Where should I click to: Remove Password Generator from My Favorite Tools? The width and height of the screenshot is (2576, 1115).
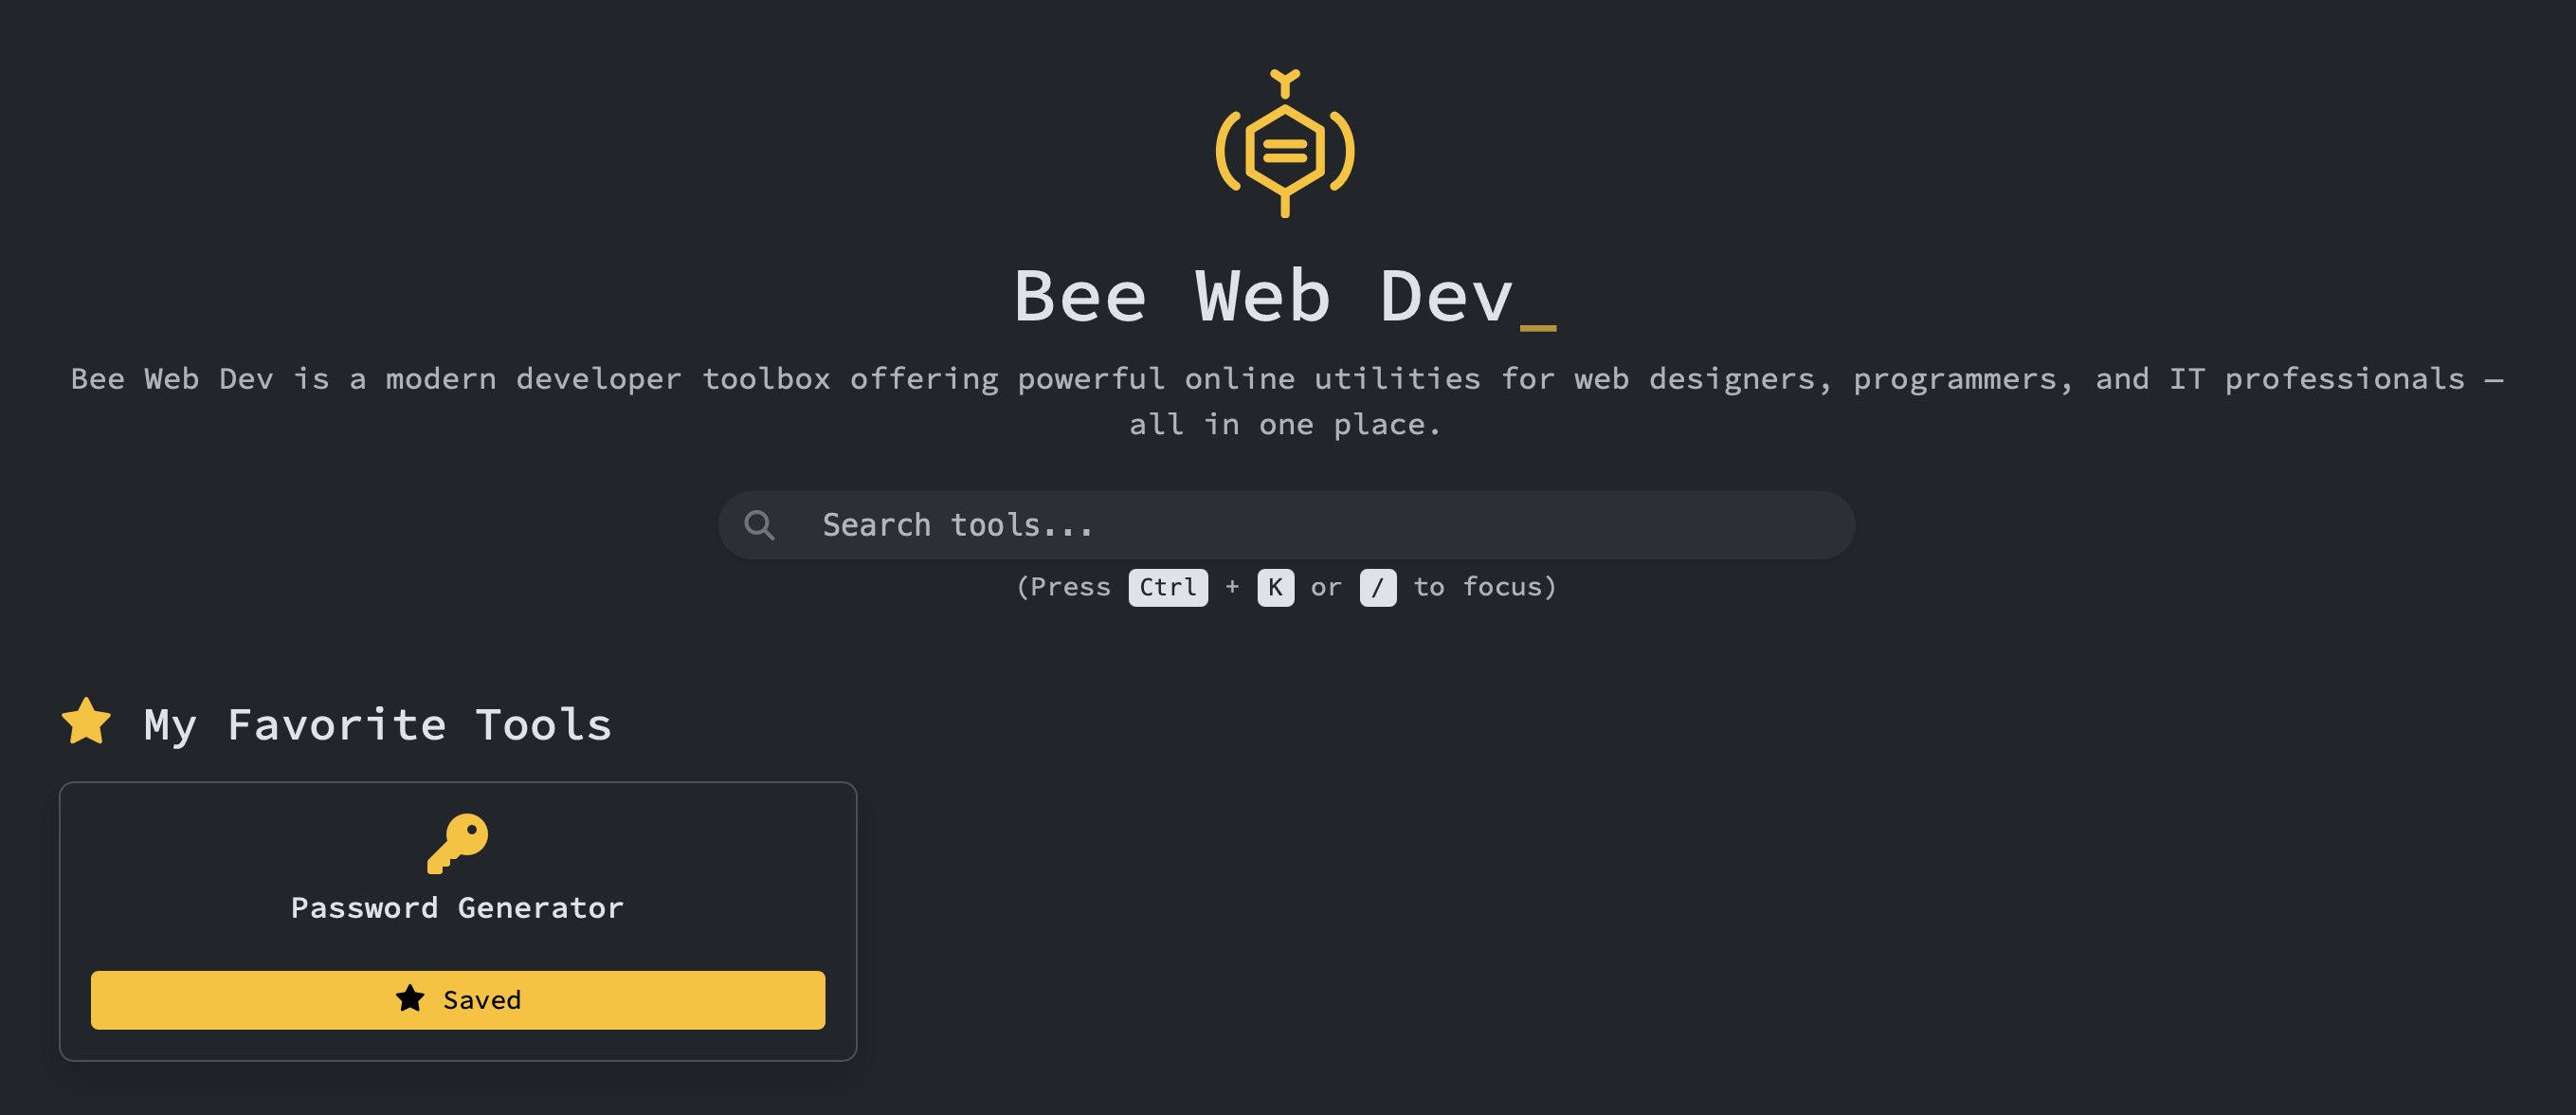coord(458,999)
